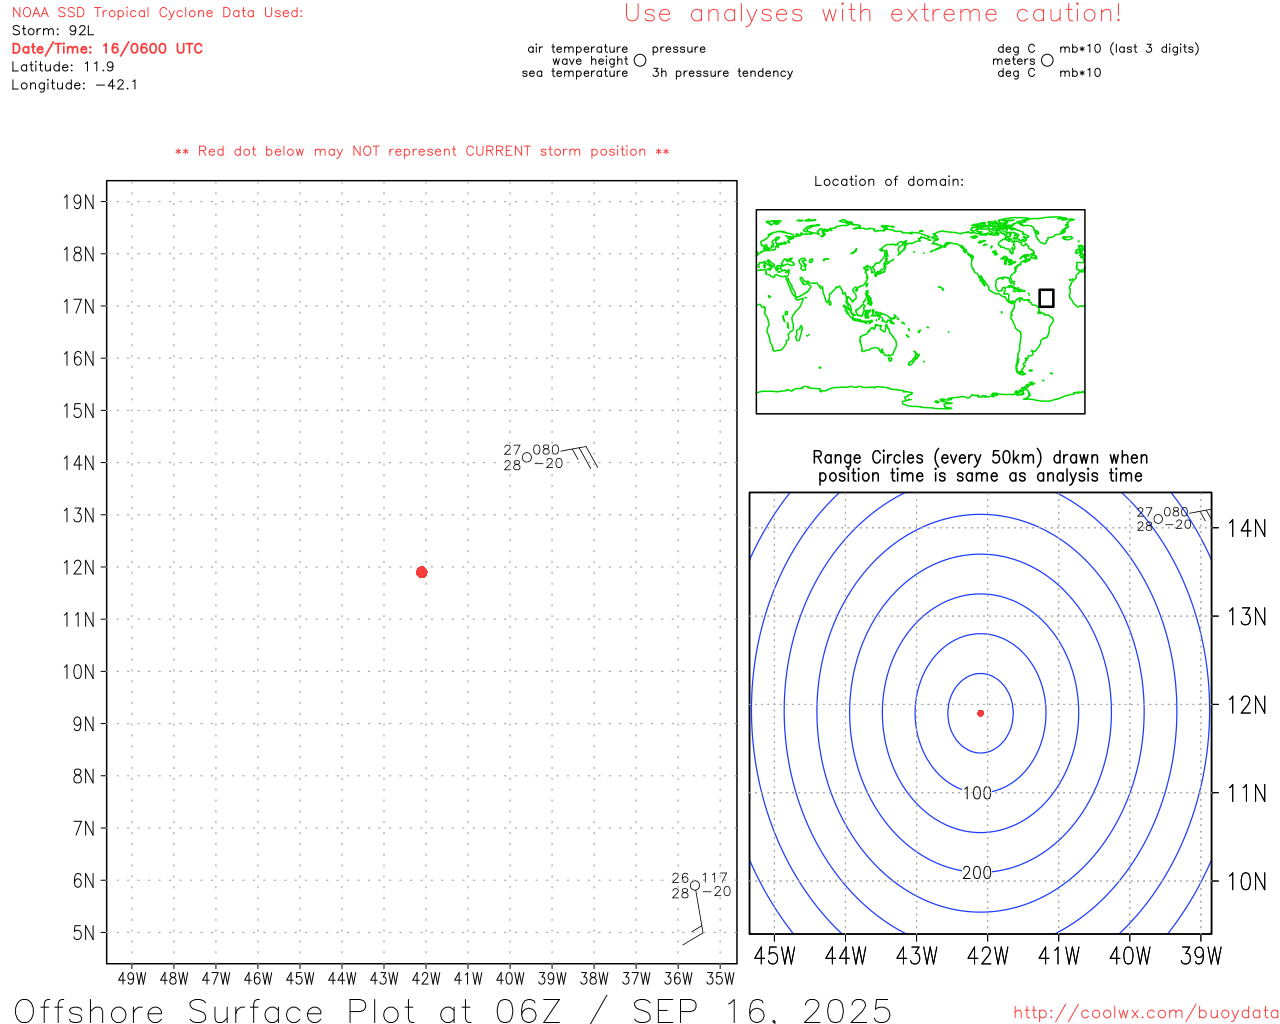Click the wind barb attached to the 14N main-map station
The width and height of the screenshot is (1280, 1024).
pos(581,457)
